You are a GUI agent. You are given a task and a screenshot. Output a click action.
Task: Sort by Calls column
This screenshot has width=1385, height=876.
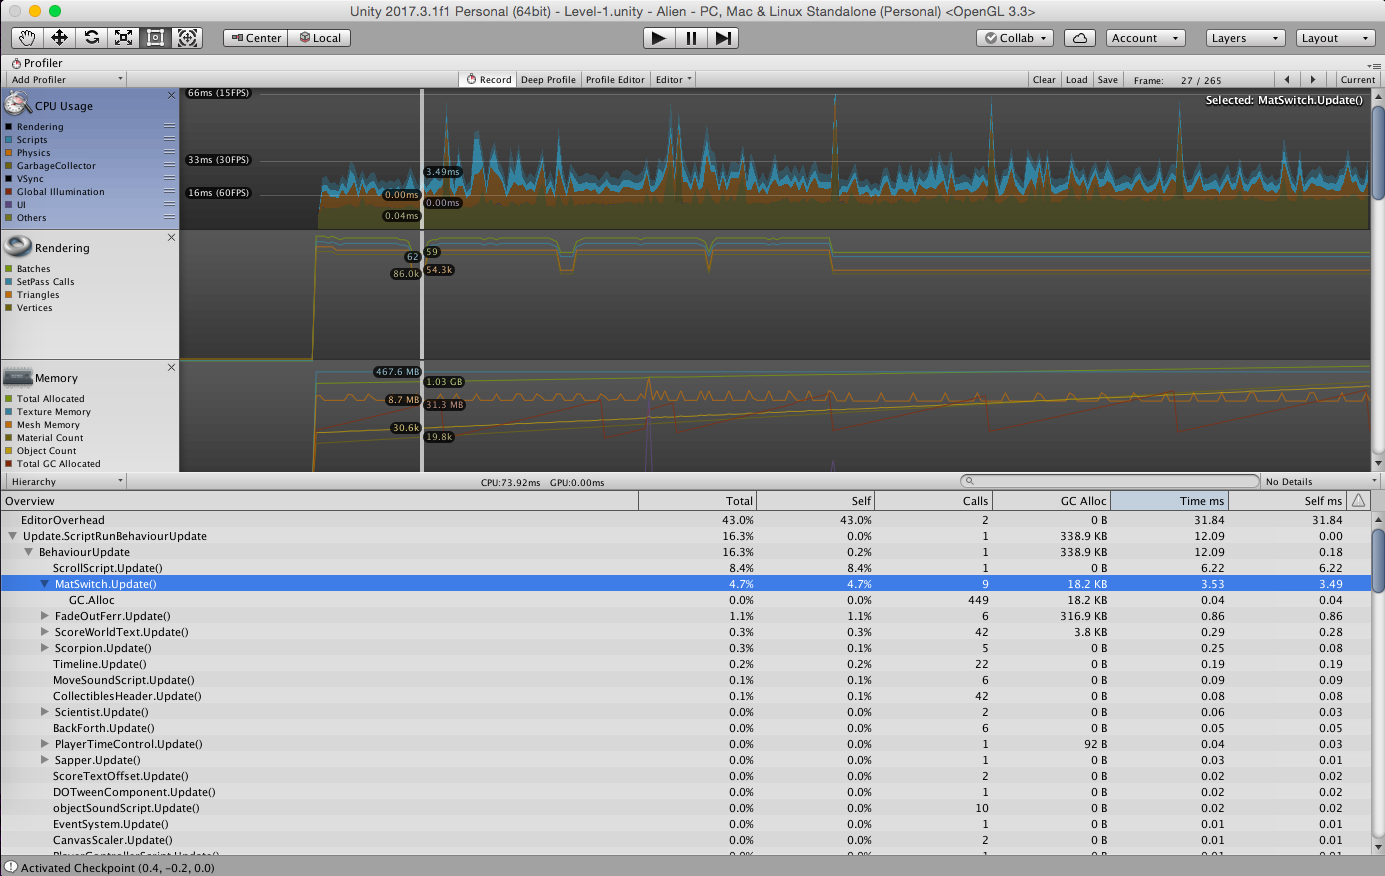933,501
